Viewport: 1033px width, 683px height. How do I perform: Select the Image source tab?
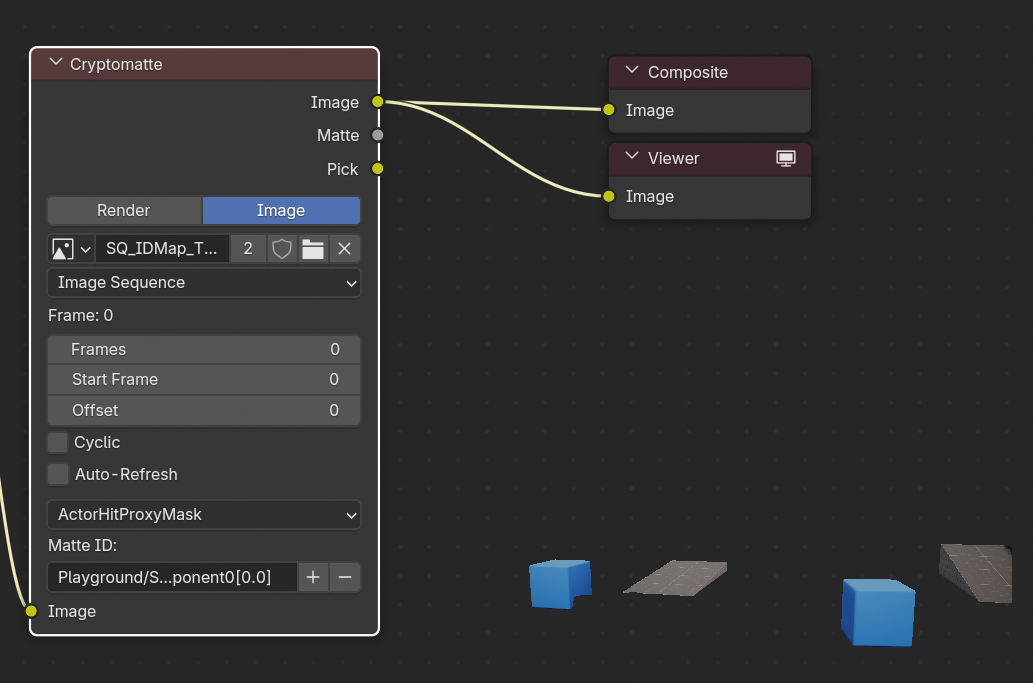point(281,210)
